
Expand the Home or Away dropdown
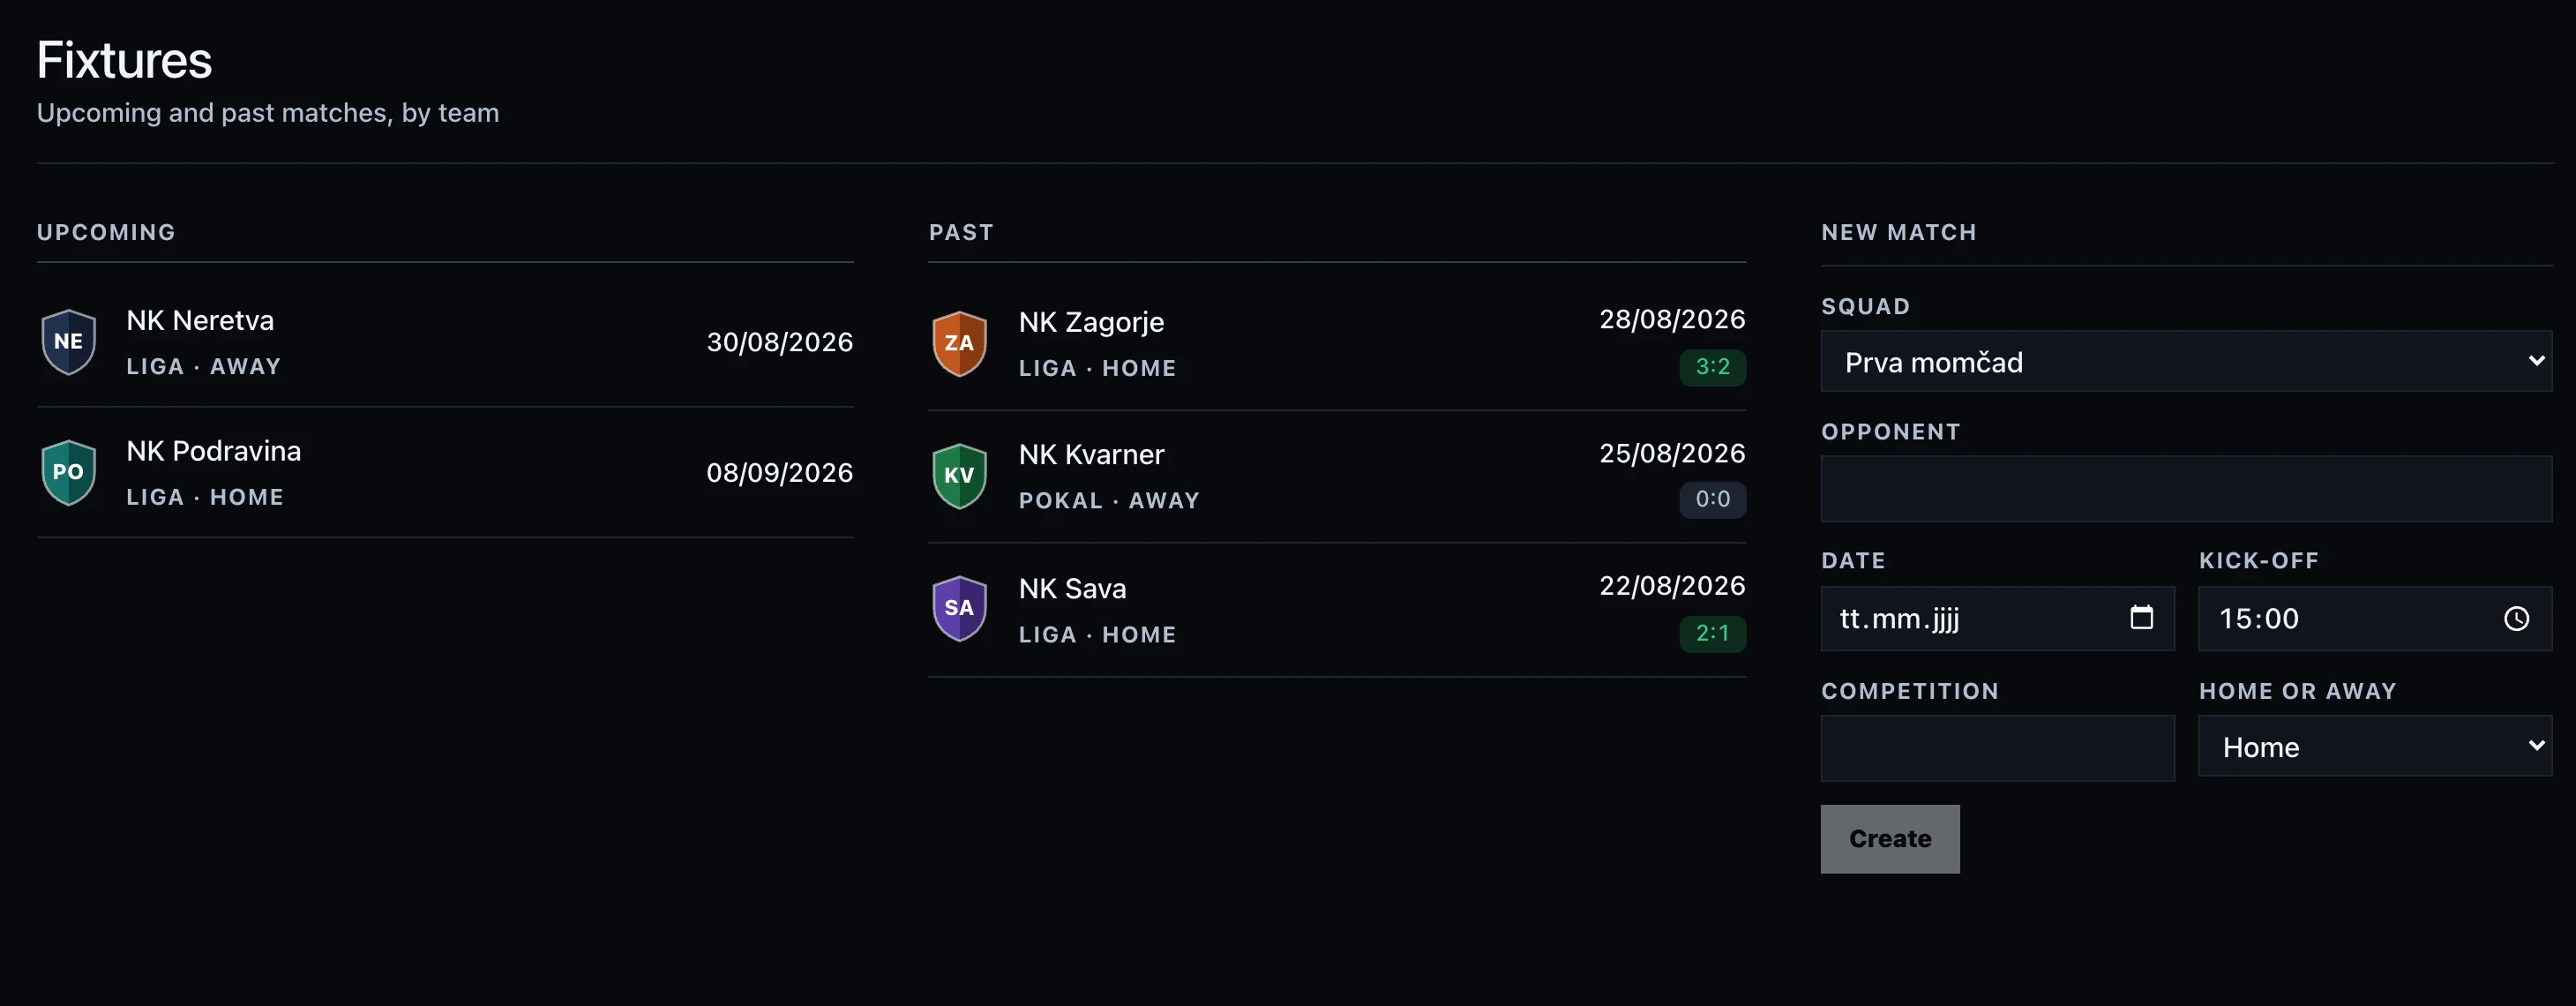[2375, 746]
